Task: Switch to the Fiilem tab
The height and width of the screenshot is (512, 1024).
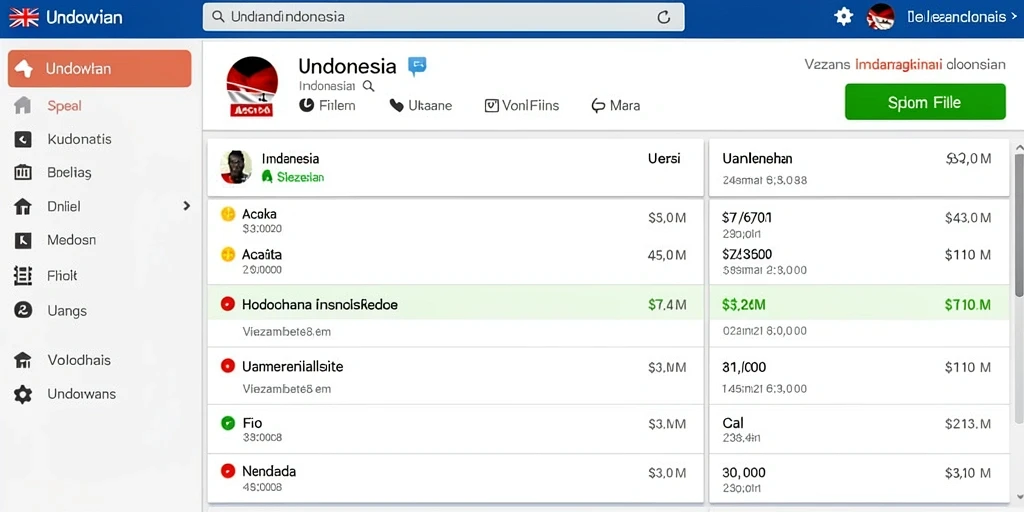Action: pyautogui.click(x=327, y=105)
